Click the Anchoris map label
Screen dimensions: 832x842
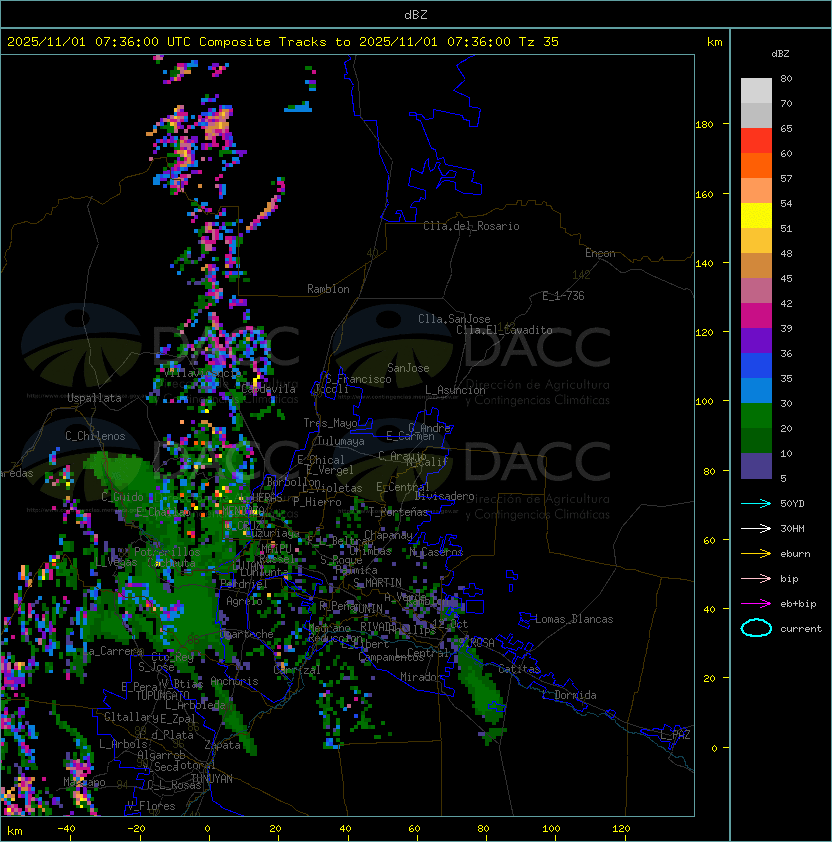click(x=234, y=681)
